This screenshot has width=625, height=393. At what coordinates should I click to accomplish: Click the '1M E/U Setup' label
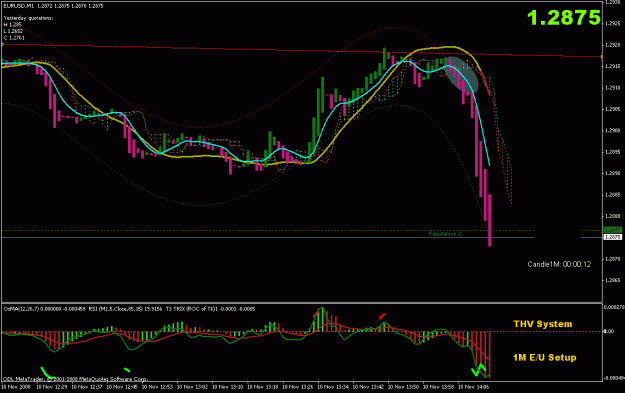[544, 358]
